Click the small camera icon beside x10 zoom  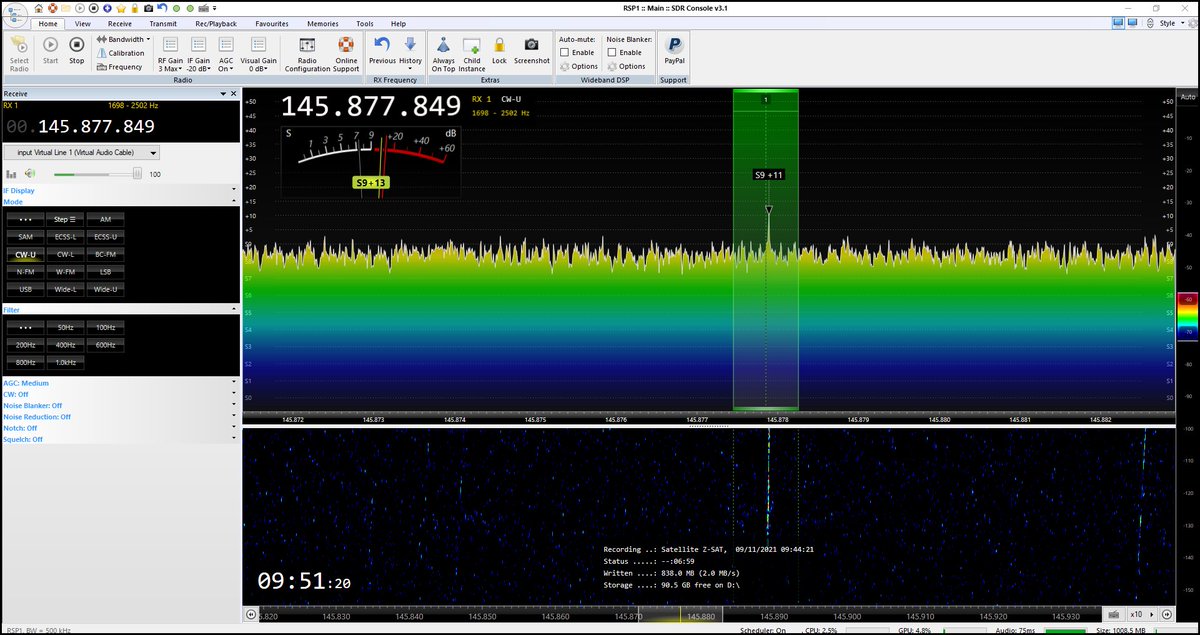pyautogui.click(x=1114, y=614)
